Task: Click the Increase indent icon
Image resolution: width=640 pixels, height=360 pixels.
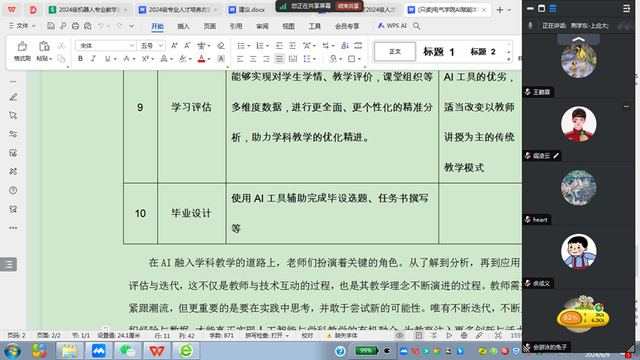Action: pyautogui.click(x=292, y=46)
